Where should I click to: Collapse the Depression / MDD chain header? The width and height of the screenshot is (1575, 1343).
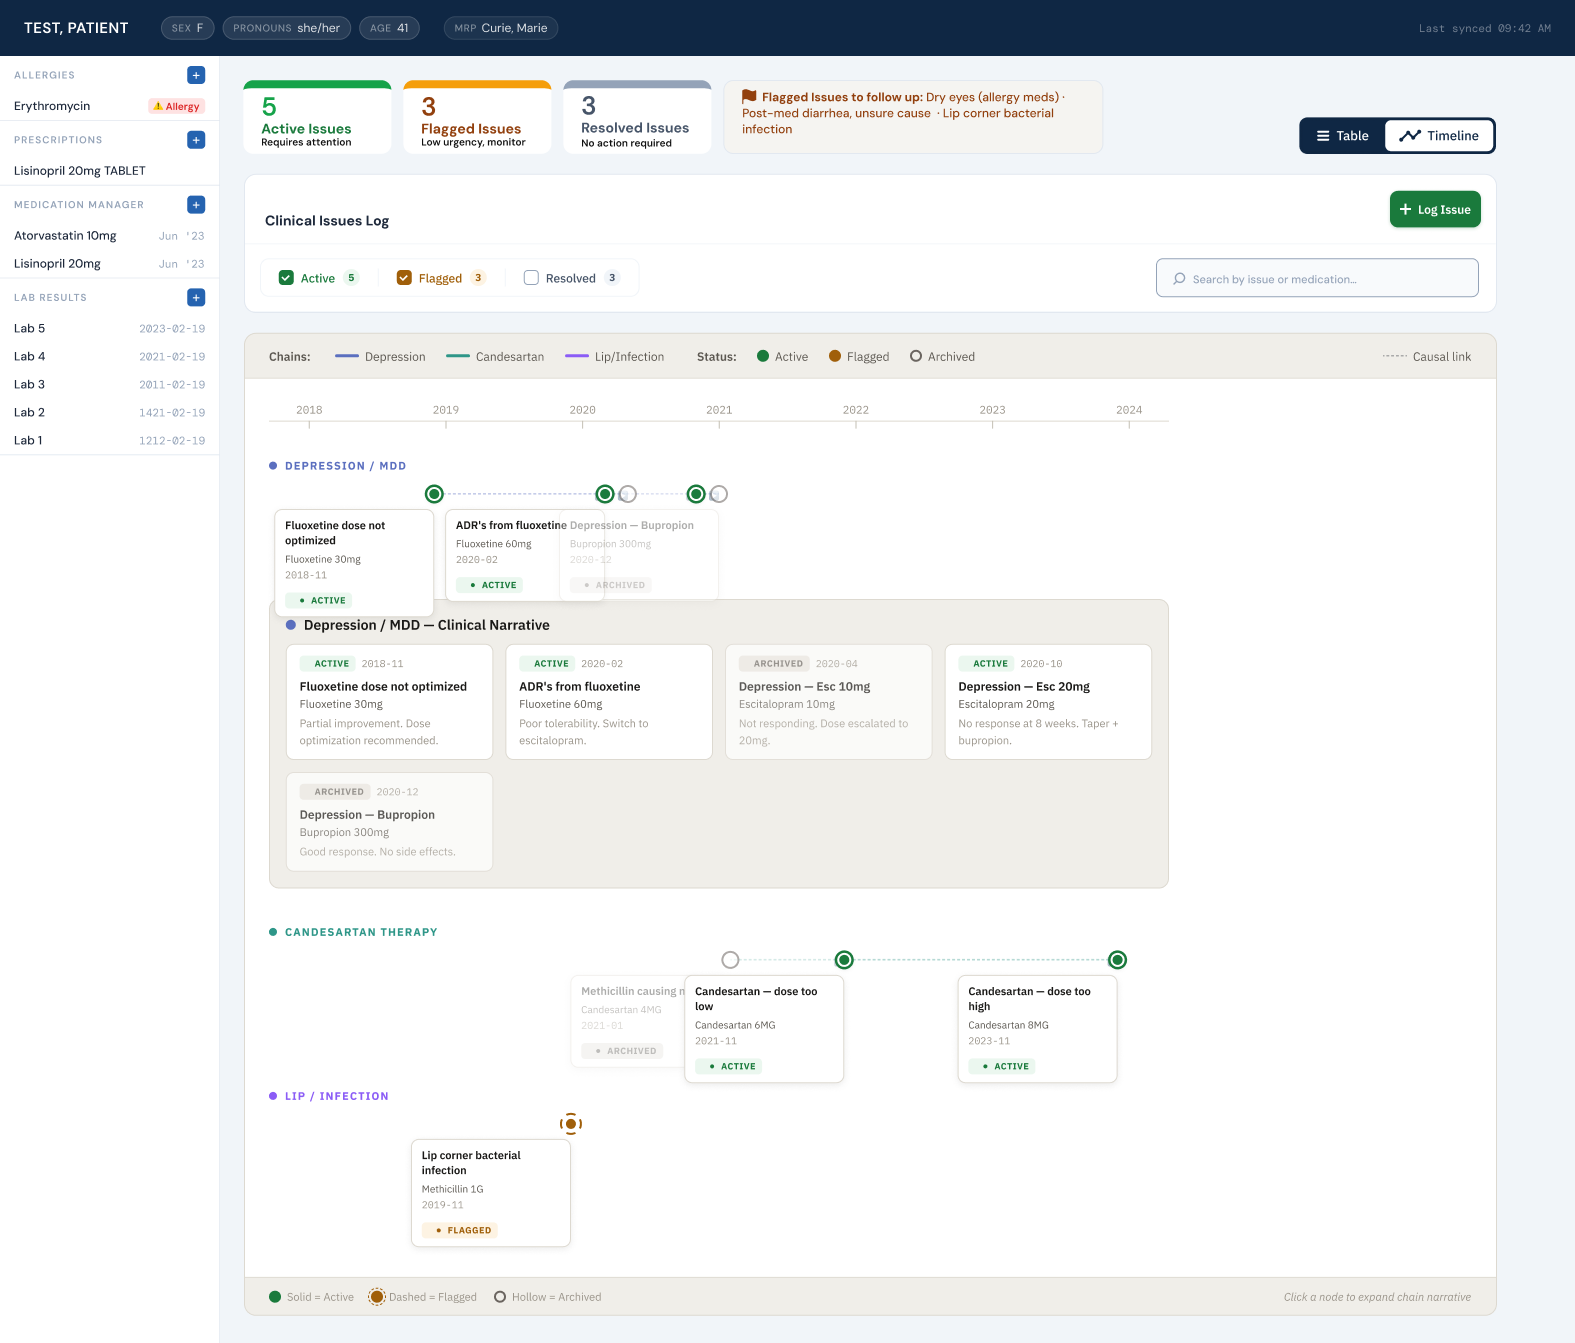pyautogui.click(x=345, y=466)
